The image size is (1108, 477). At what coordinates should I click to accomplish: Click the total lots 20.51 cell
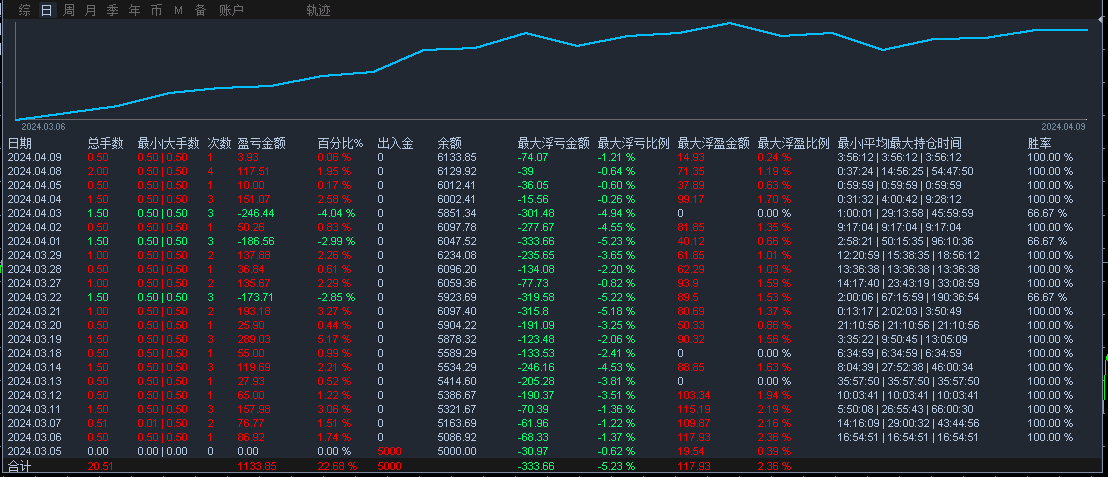click(99, 467)
